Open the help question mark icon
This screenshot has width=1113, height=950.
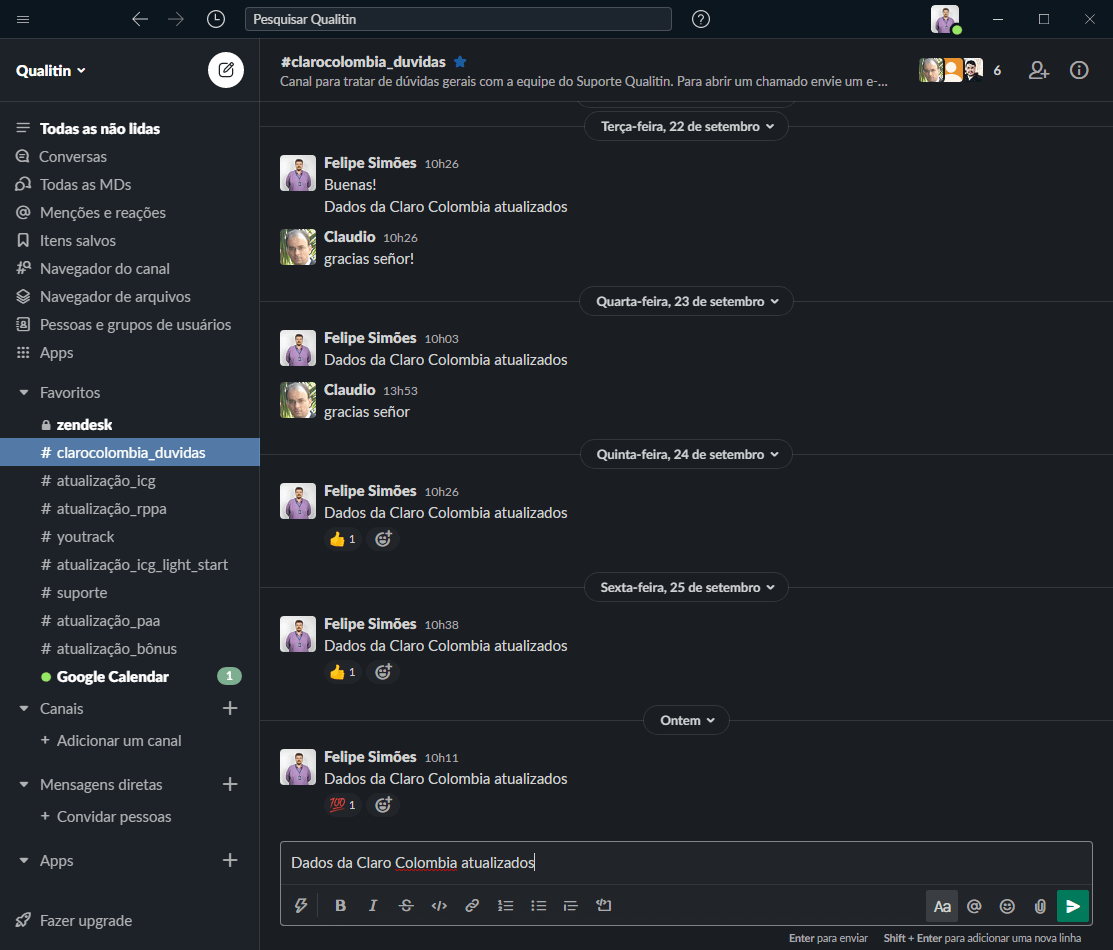click(701, 19)
